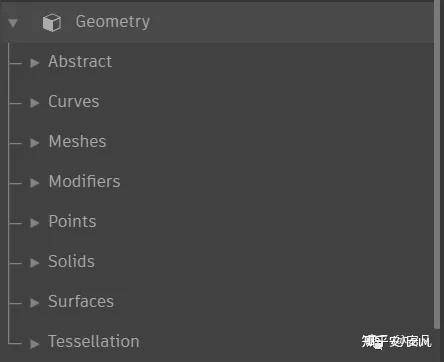This screenshot has height=362, width=444.
Task: Click the Geometry cube icon
Action: click(52, 23)
